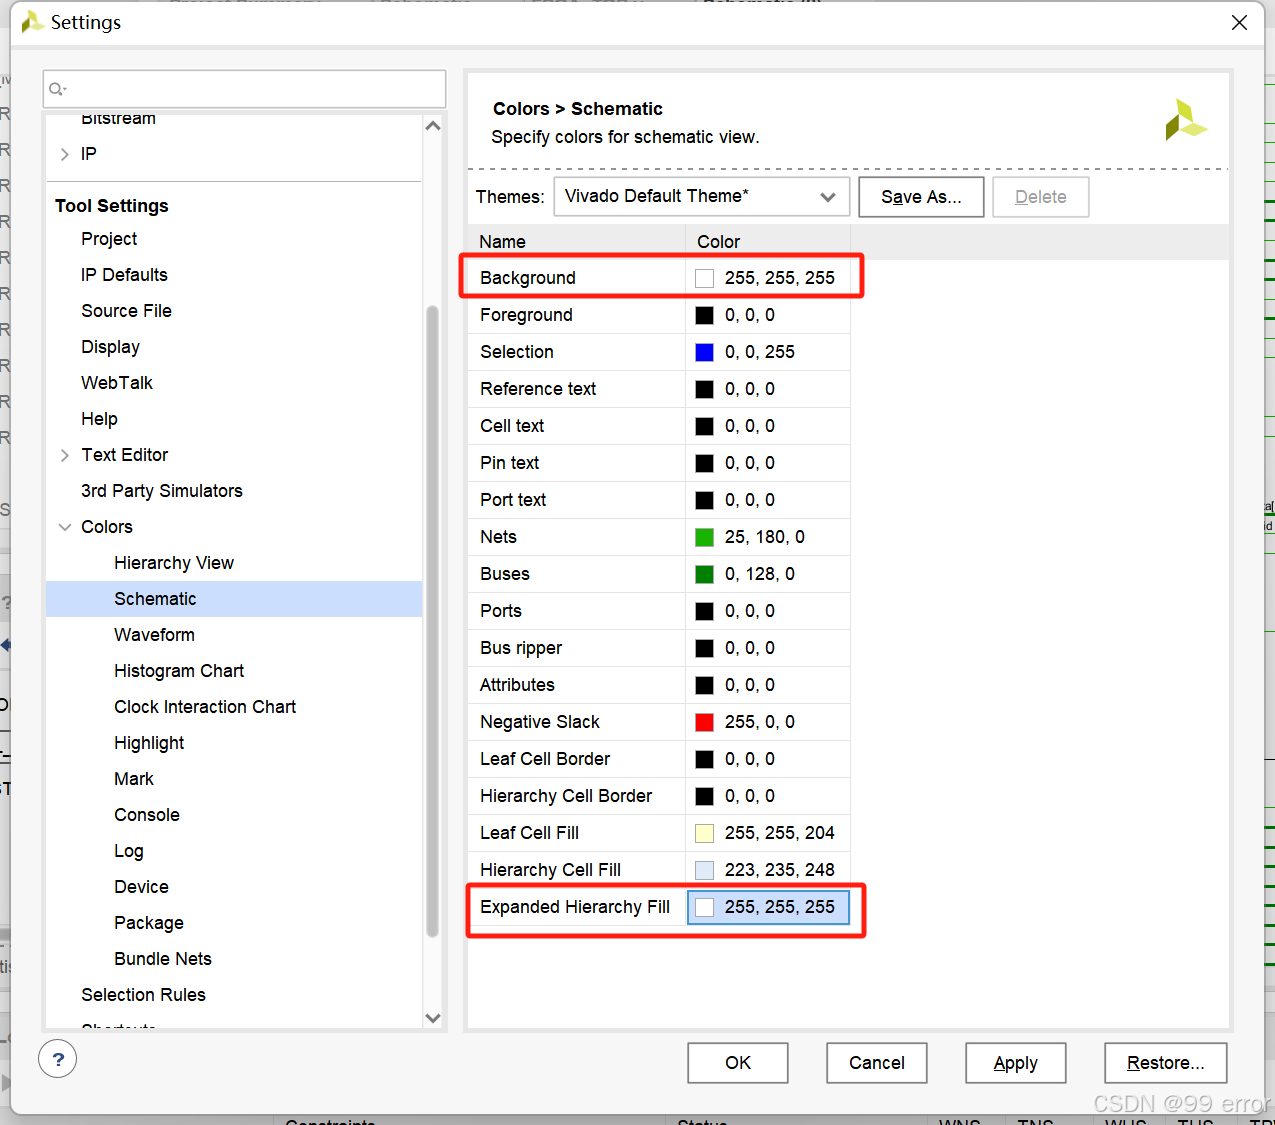Select the Ports row name
Viewport: 1275px width, 1125px height.
(501, 611)
